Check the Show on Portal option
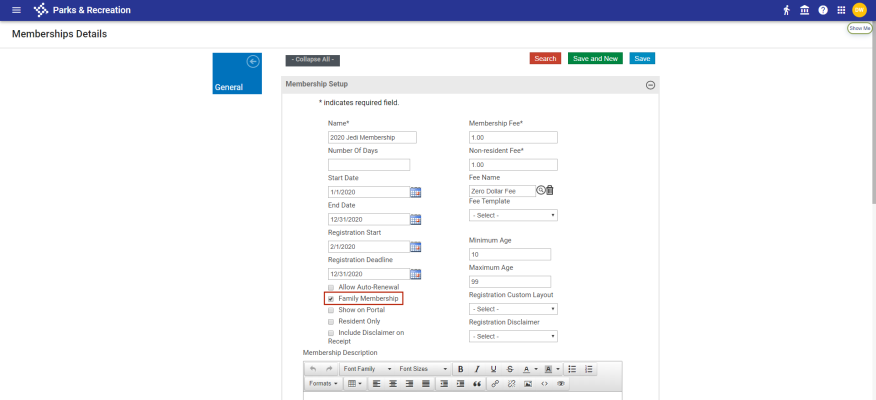 (x=331, y=310)
